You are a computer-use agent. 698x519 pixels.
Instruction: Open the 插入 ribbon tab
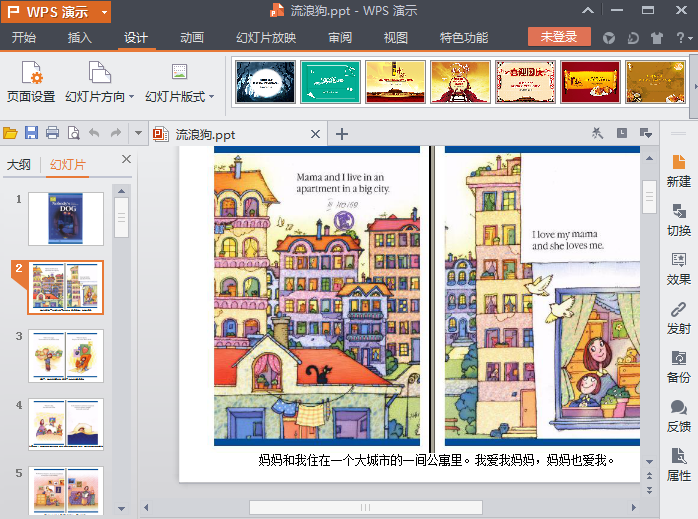(x=80, y=38)
